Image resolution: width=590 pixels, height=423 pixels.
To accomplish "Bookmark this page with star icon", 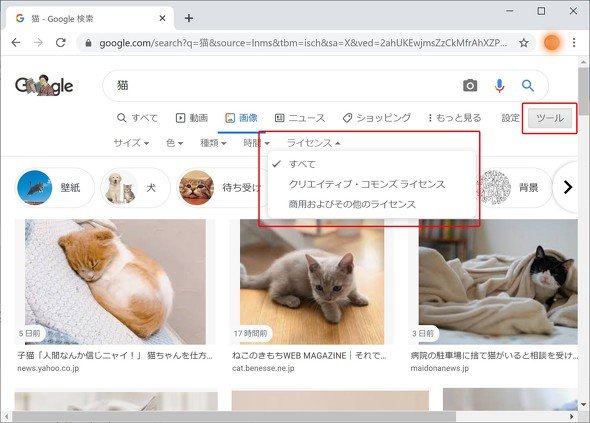I will point(523,43).
